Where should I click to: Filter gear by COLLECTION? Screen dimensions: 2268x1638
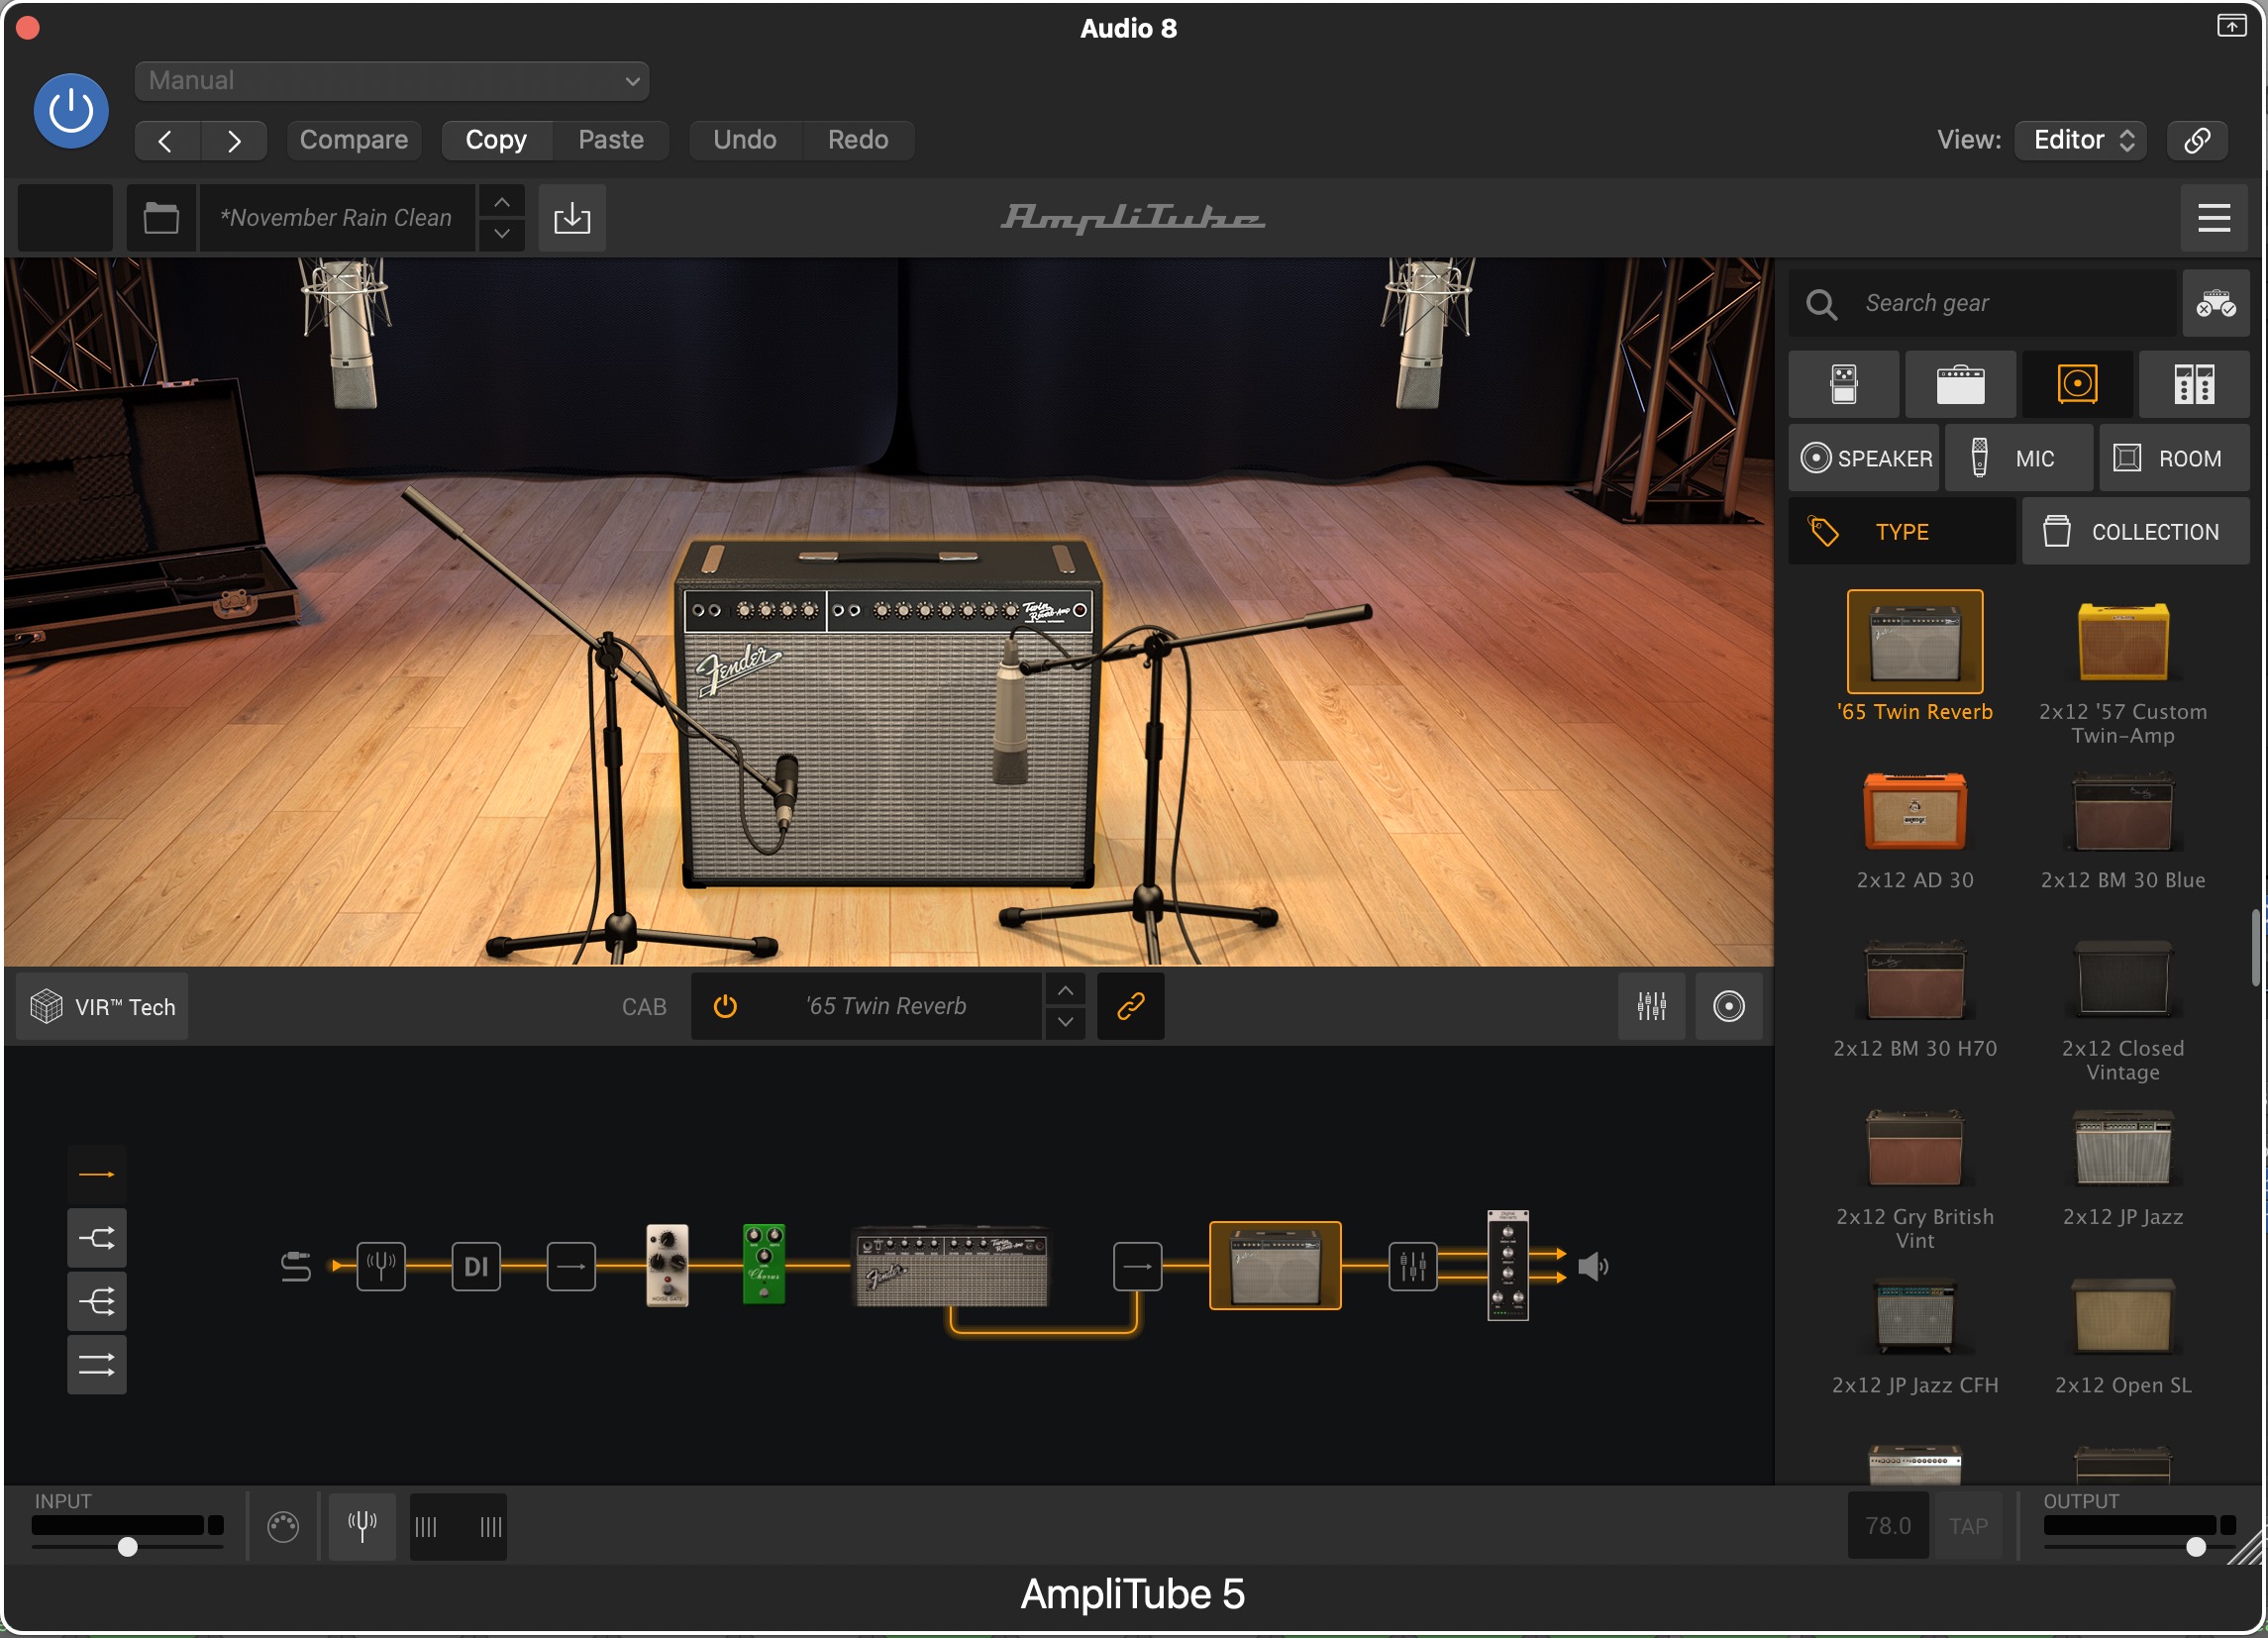(x=2136, y=533)
